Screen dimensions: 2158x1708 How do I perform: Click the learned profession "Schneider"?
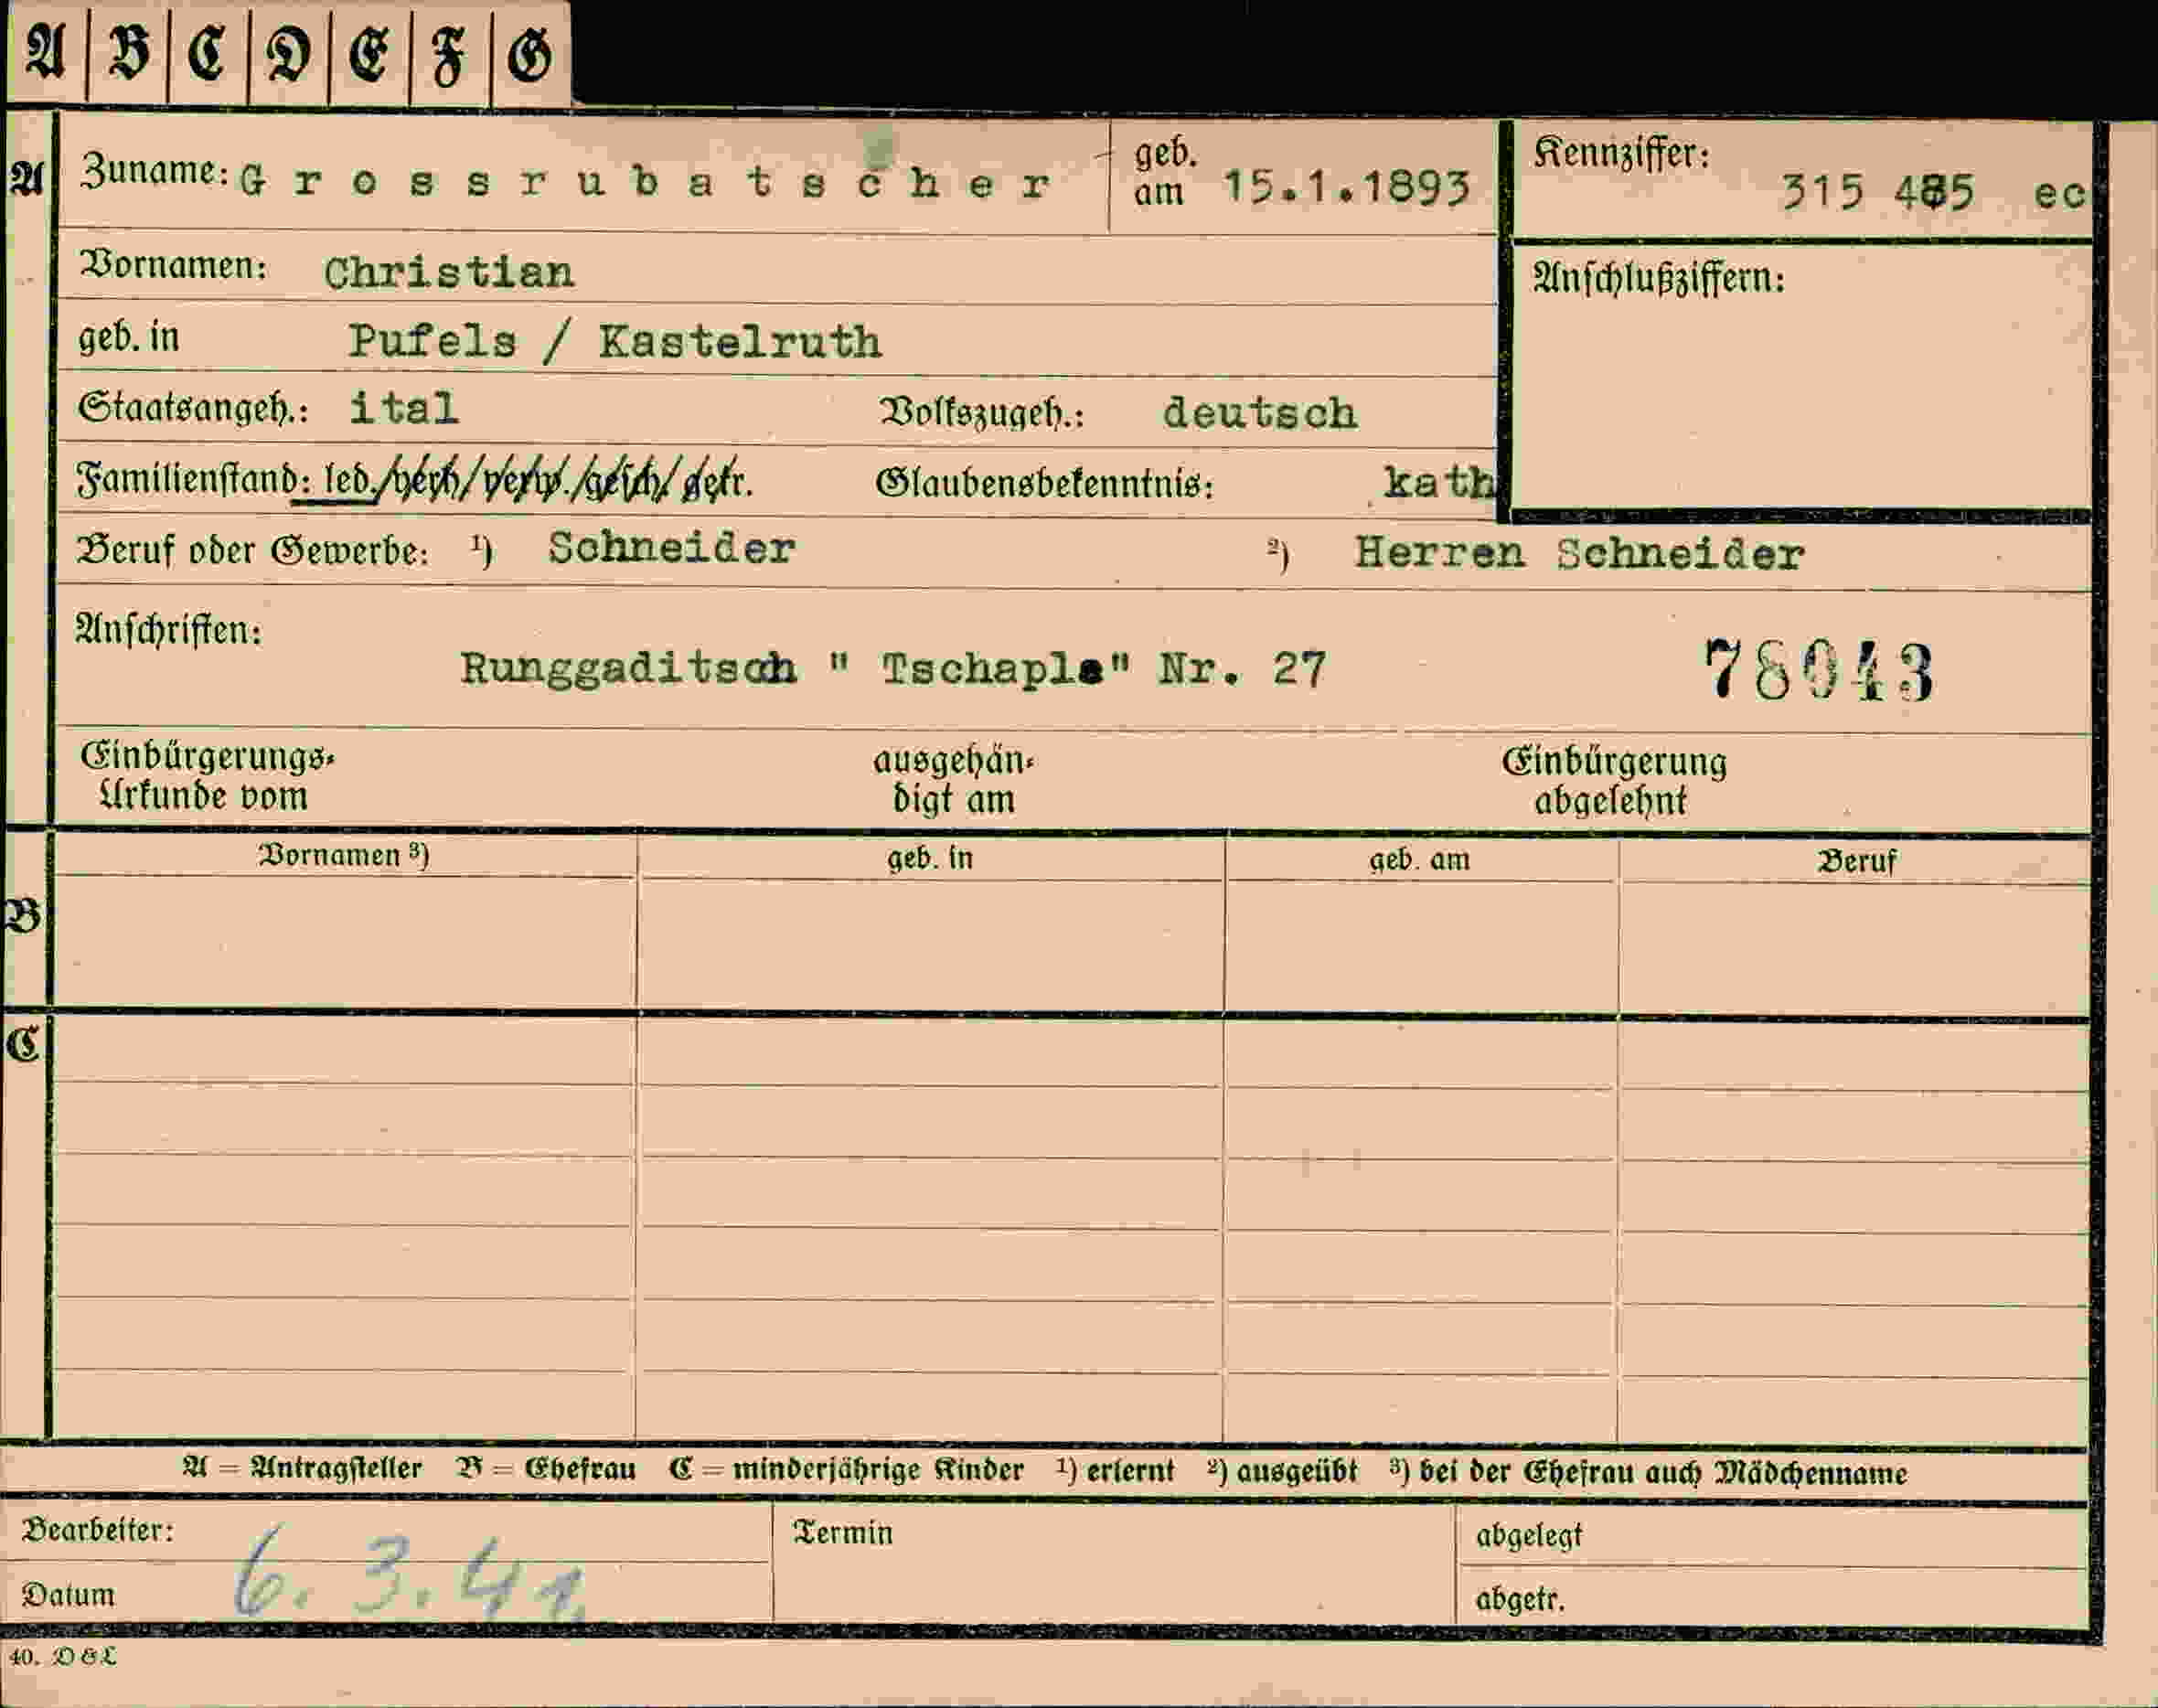[x=671, y=547]
